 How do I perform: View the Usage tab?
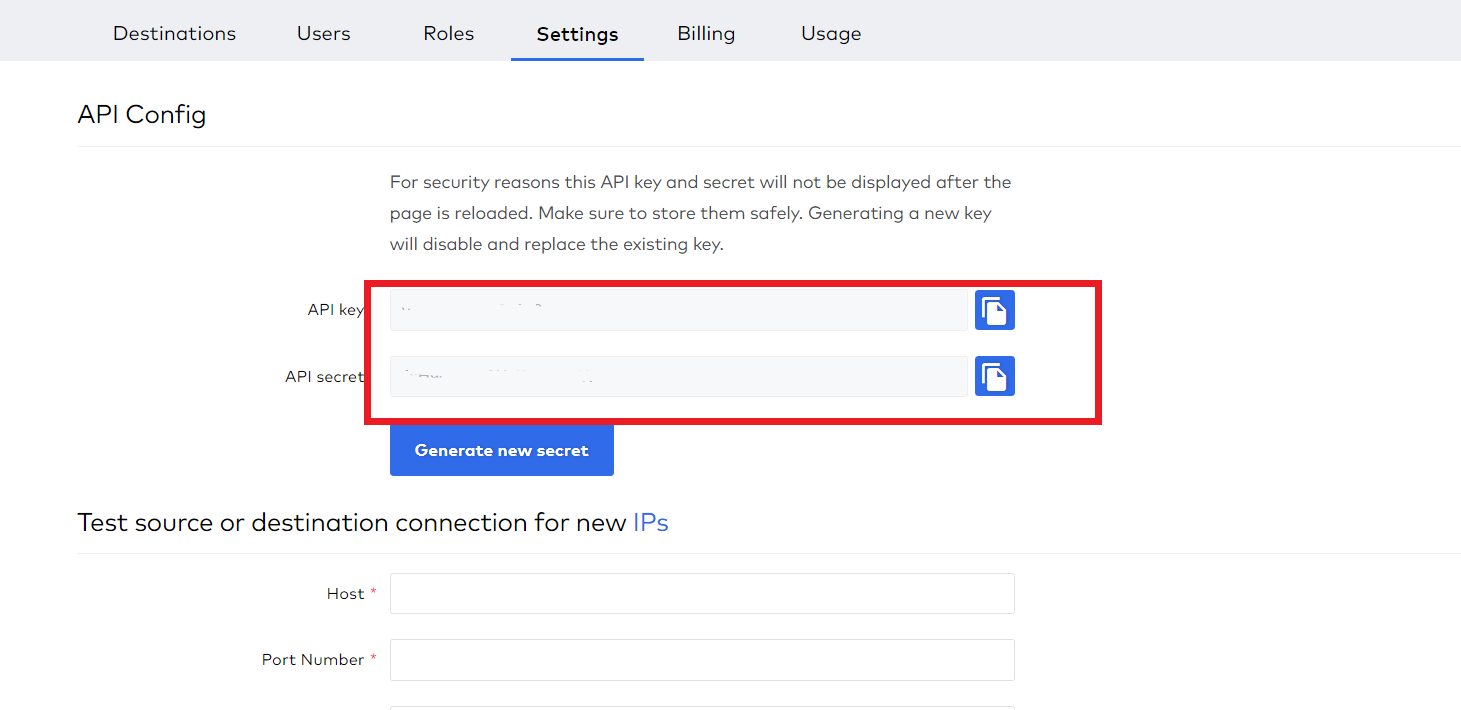point(830,33)
